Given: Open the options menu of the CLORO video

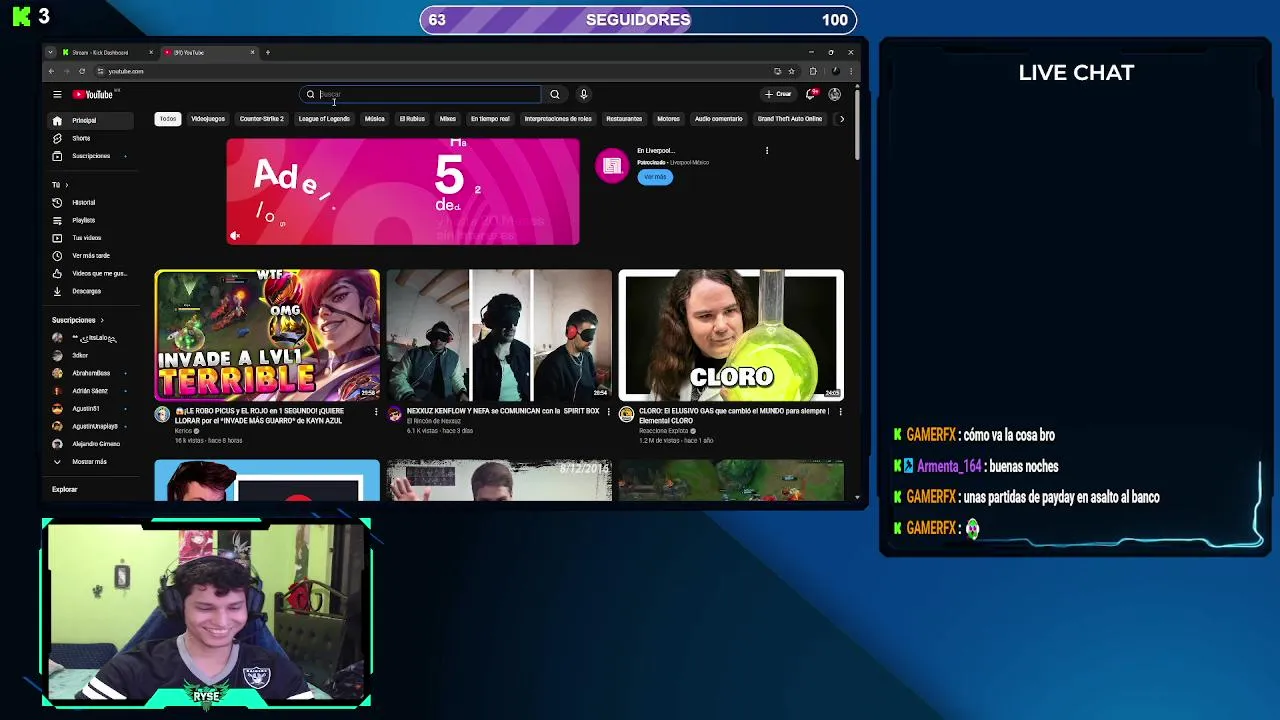Looking at the screenshot, I should click(840, 411).
